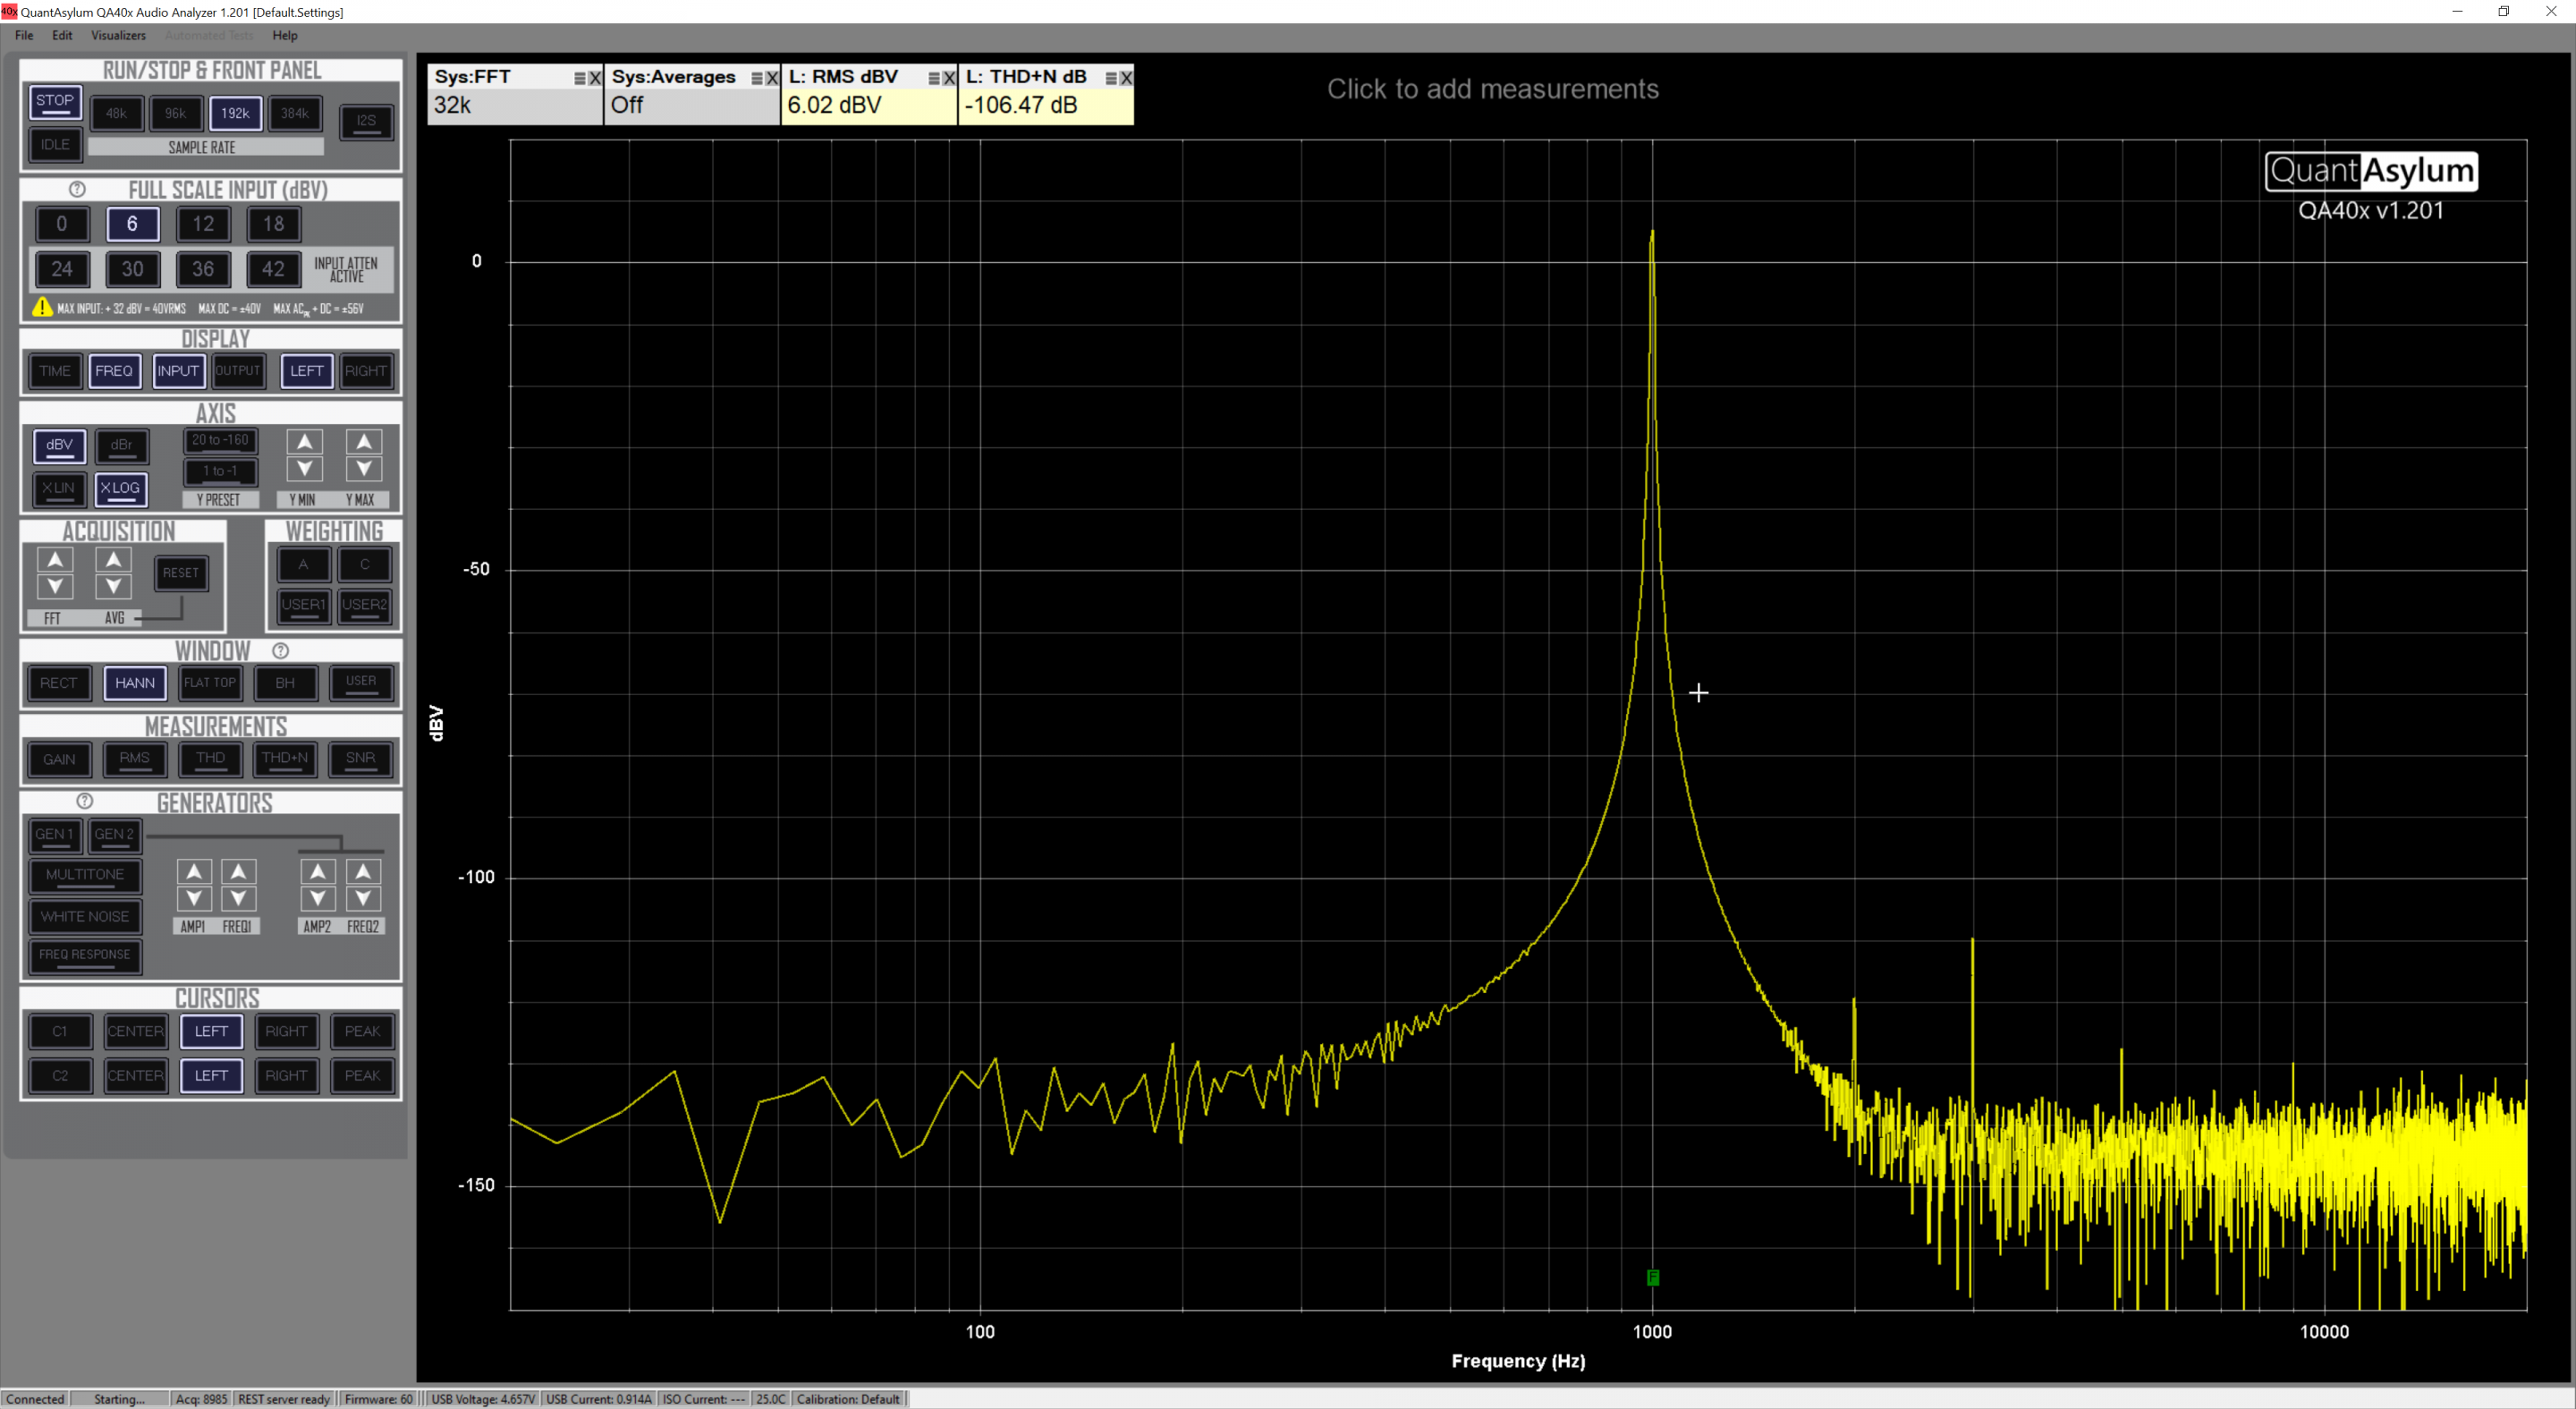Close the L: RMS dBV measurement box
The width and height of the screenshot is (2576, 1409).
pyautogui.click(x=949, y=78)
